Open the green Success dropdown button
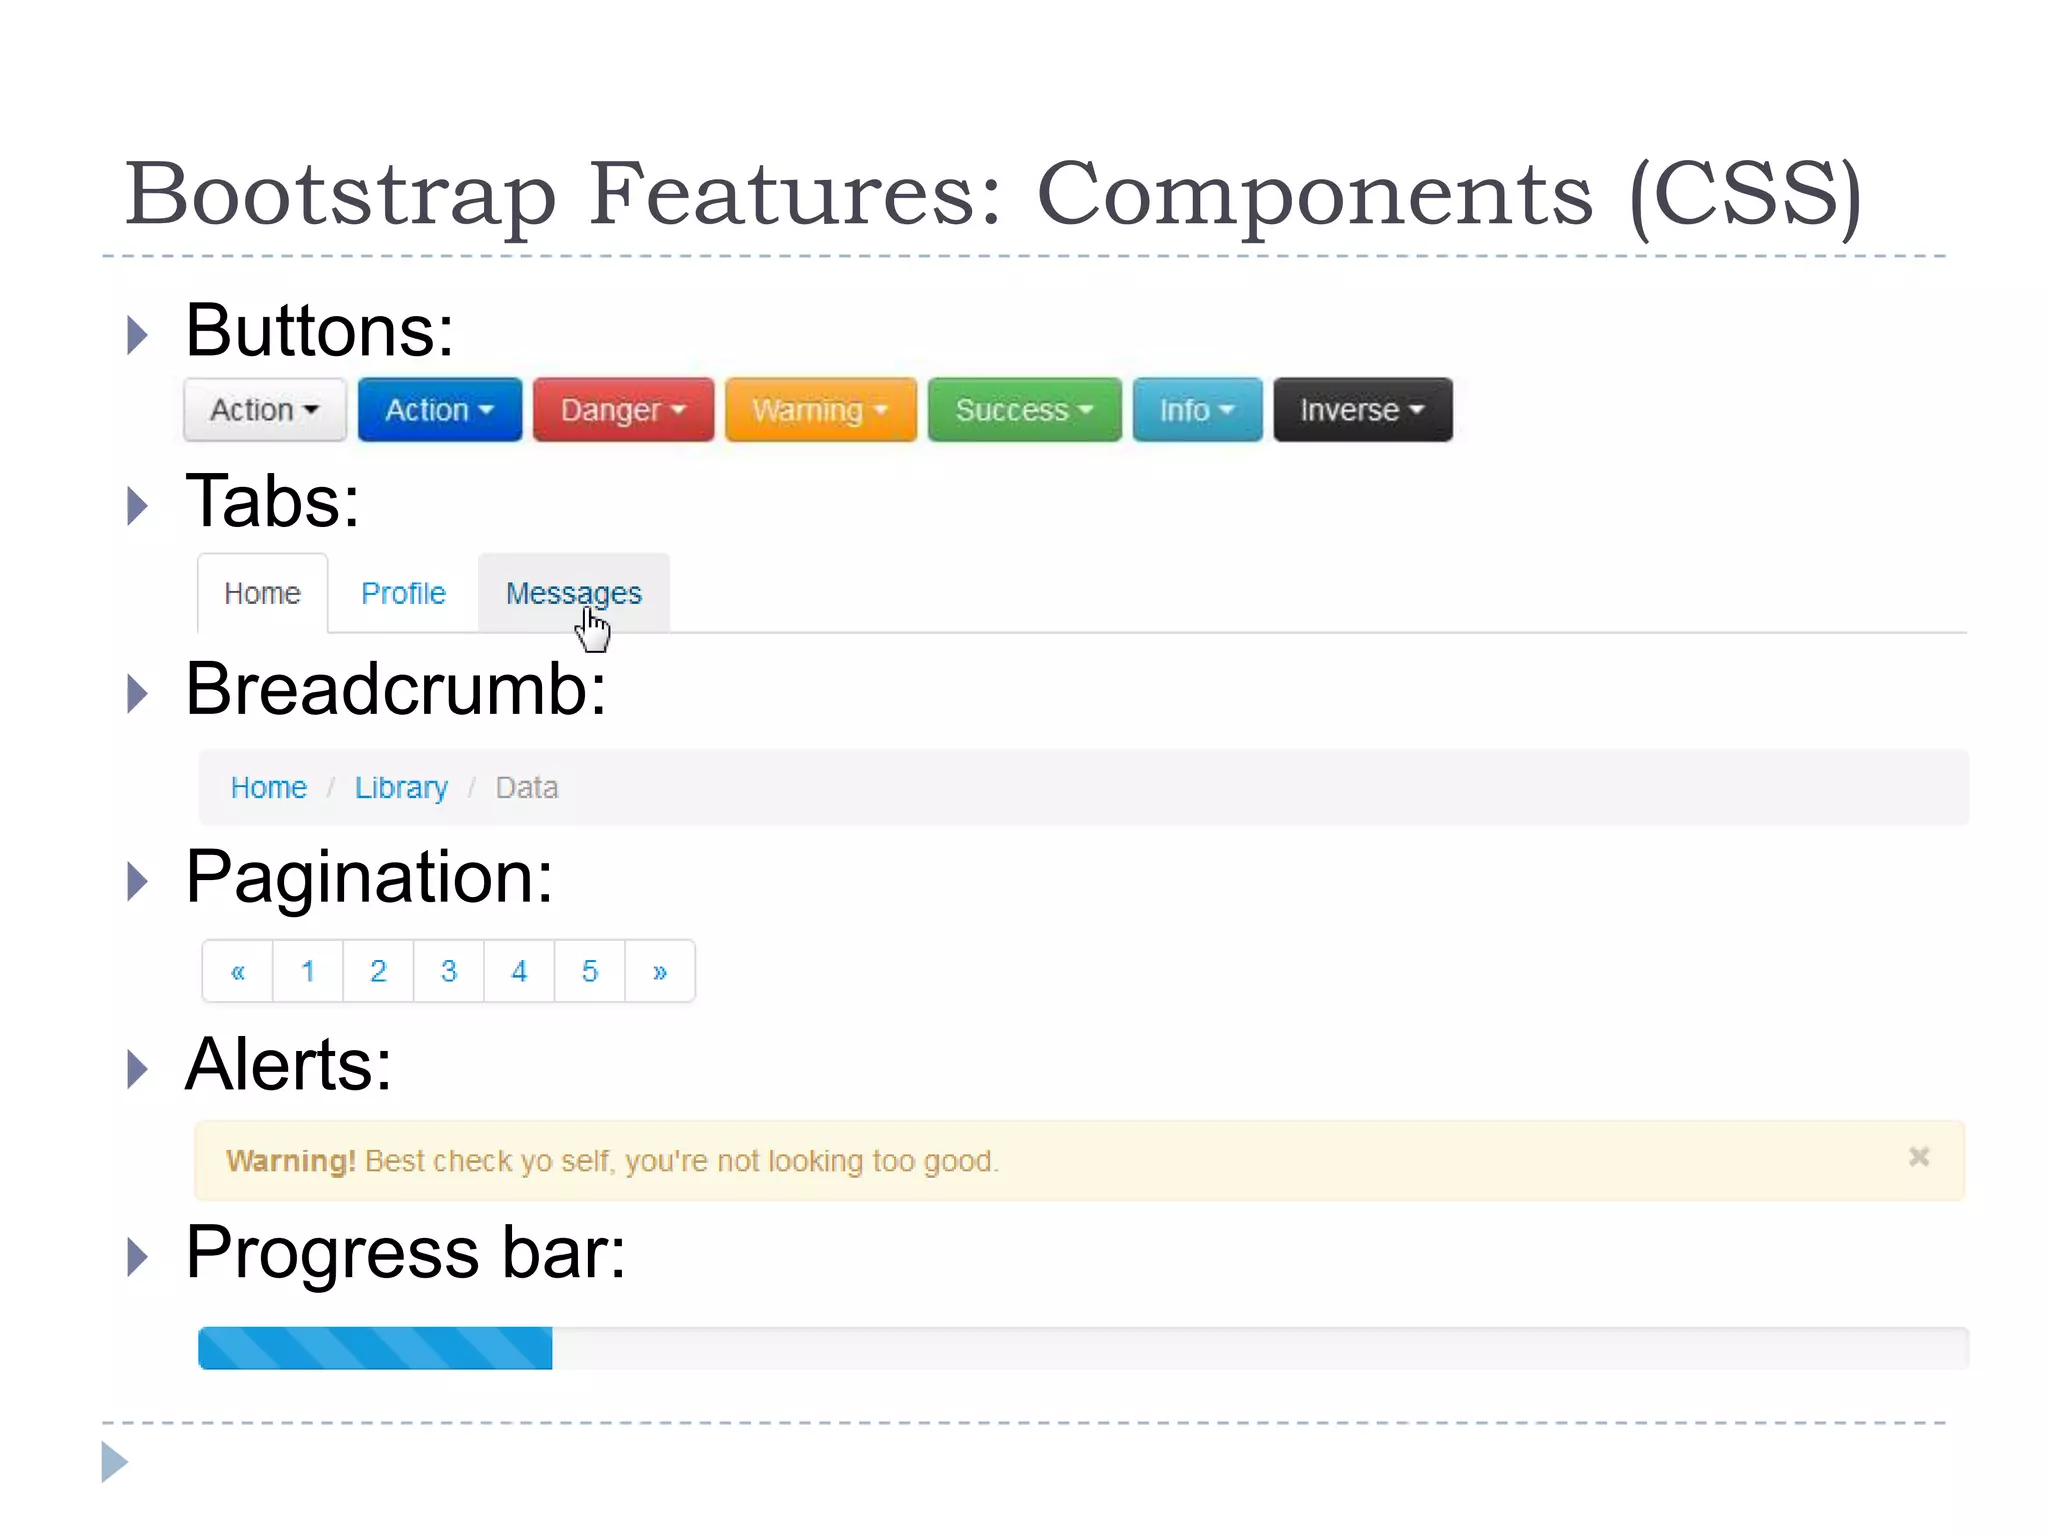The height and width of the screenshot is (1536, 2048). (1025, 410)
